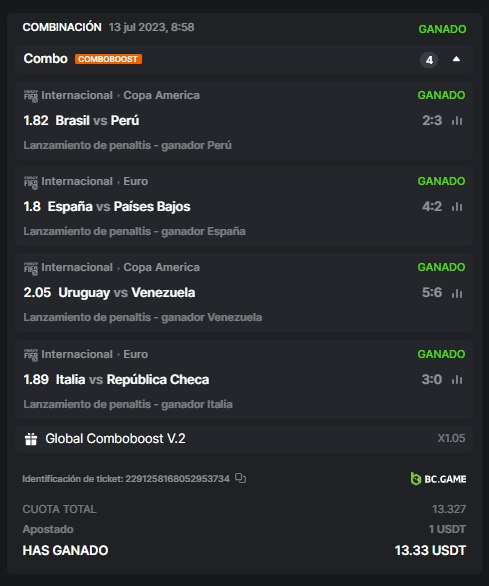Click the Penalty FIFA icon on Brasil row

click(x=31, y=96)
